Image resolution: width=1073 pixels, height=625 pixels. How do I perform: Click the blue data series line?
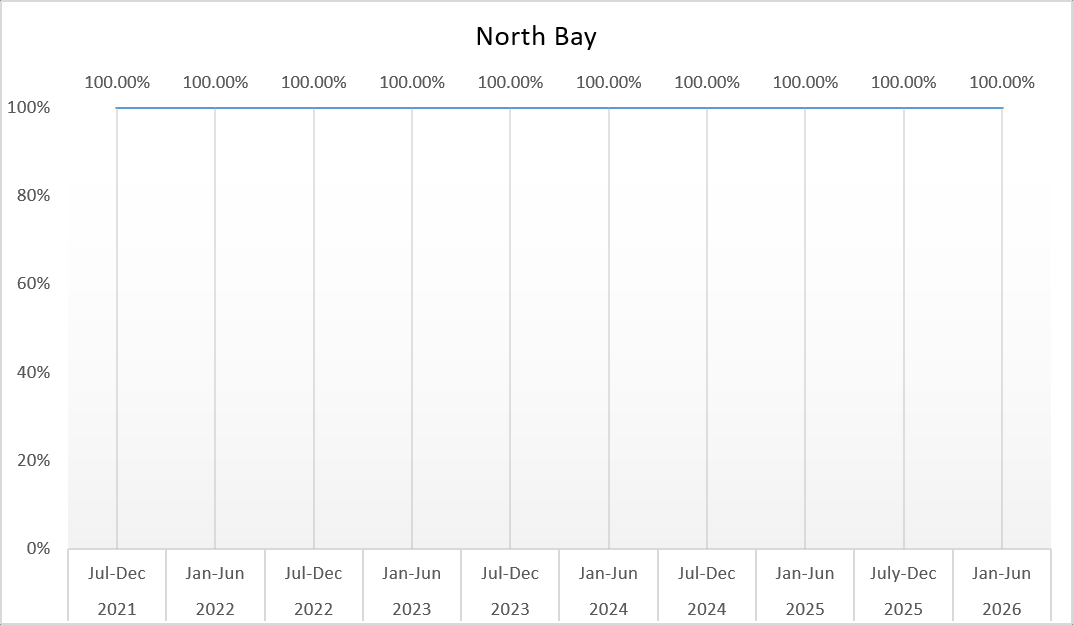559,107
